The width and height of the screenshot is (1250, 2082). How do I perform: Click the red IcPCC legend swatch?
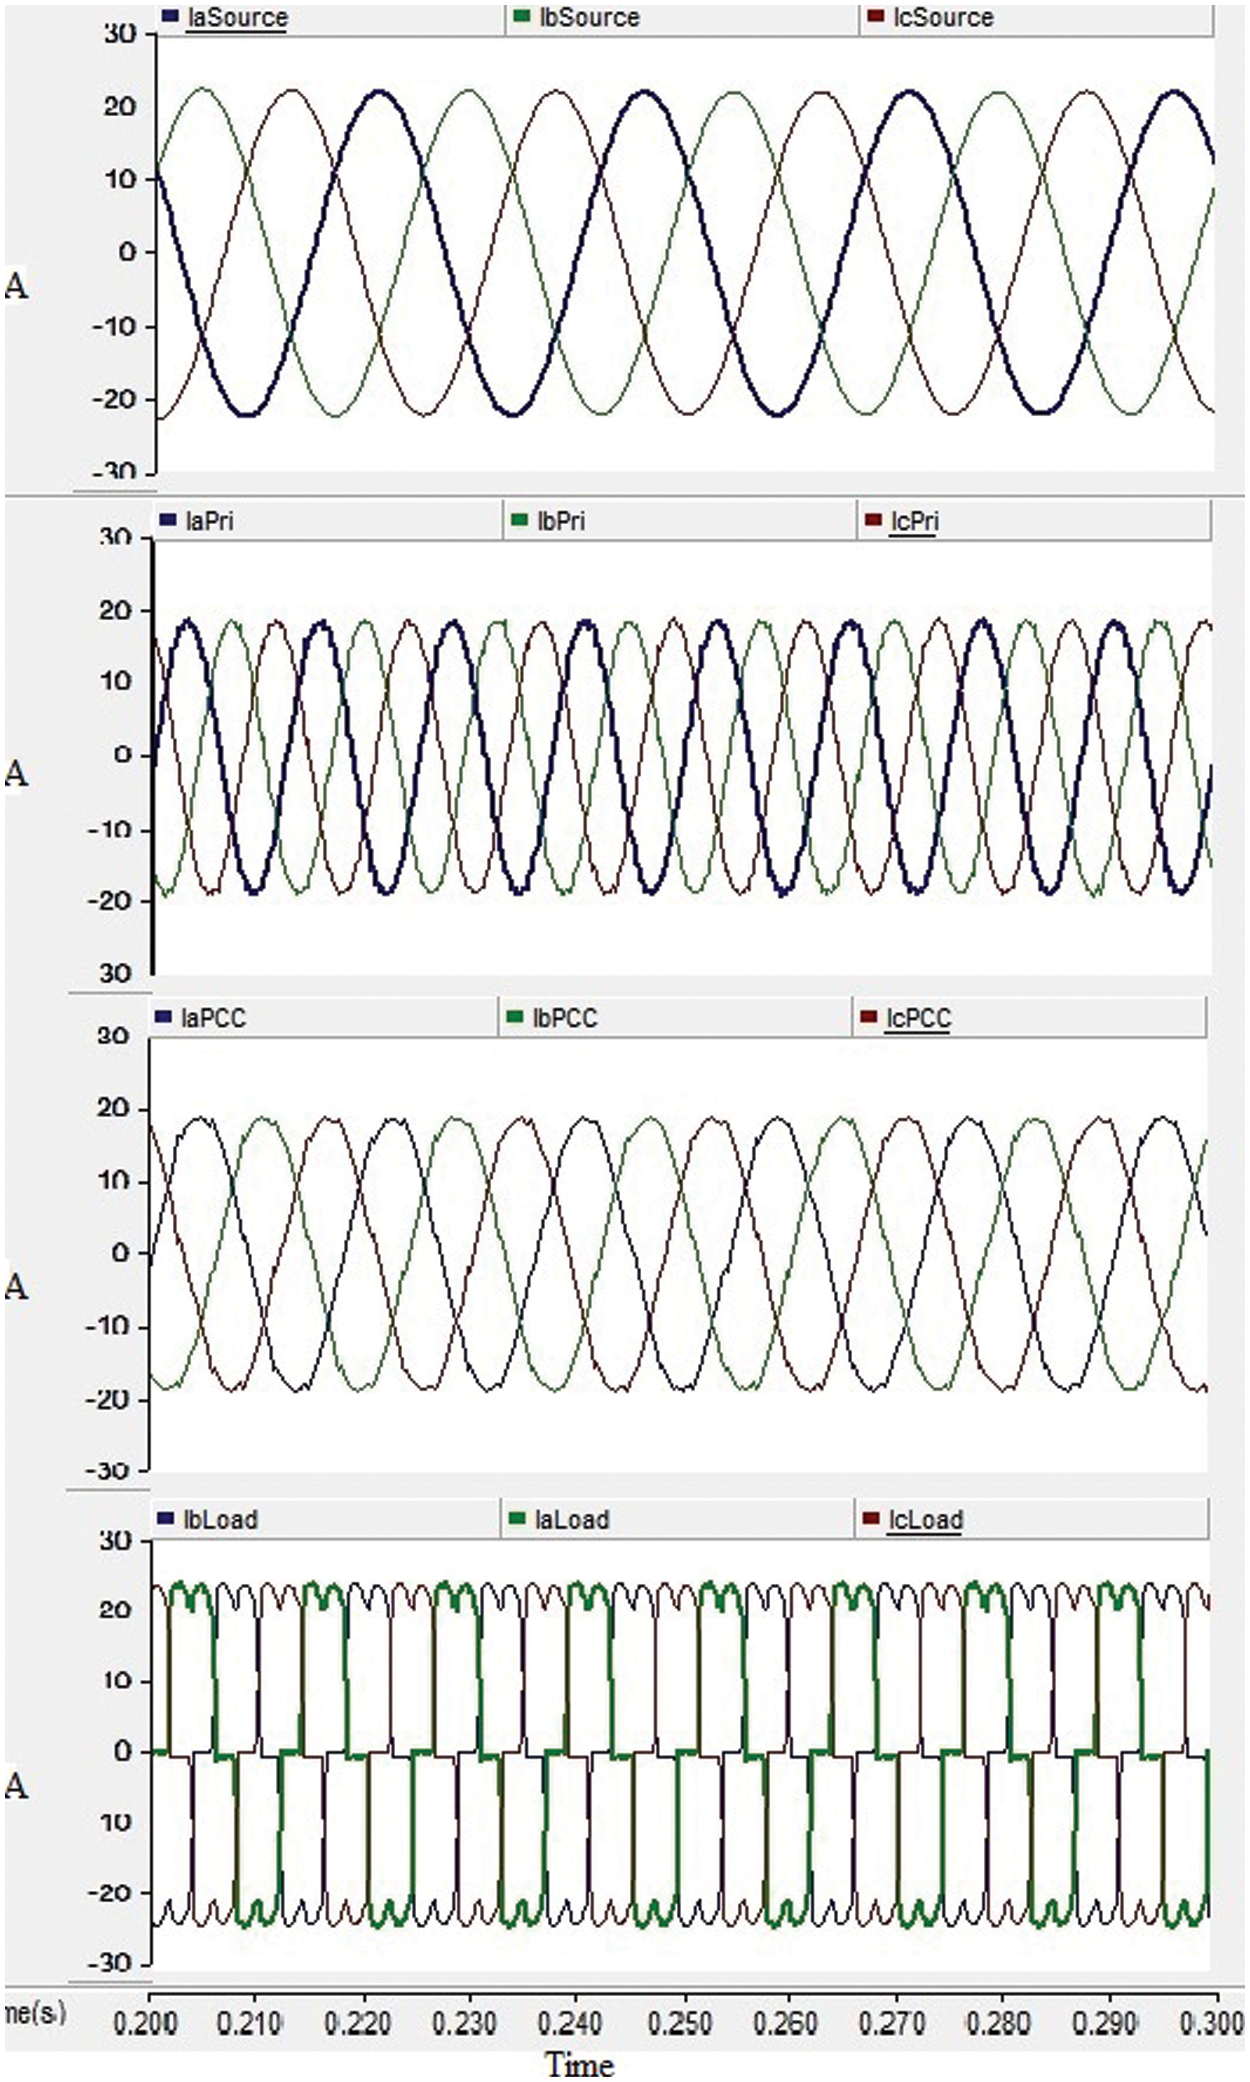868,1018
